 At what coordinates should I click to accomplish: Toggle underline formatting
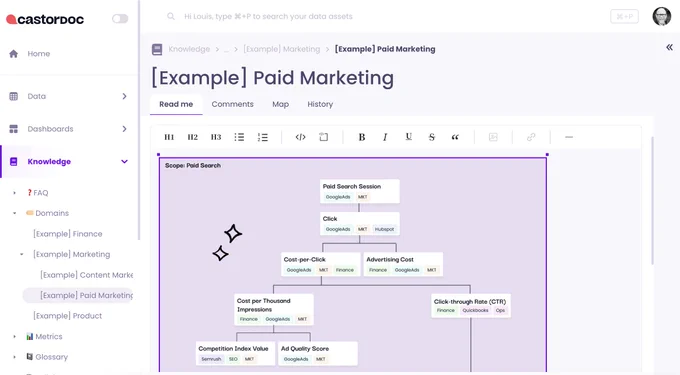[x=409, y=137]
